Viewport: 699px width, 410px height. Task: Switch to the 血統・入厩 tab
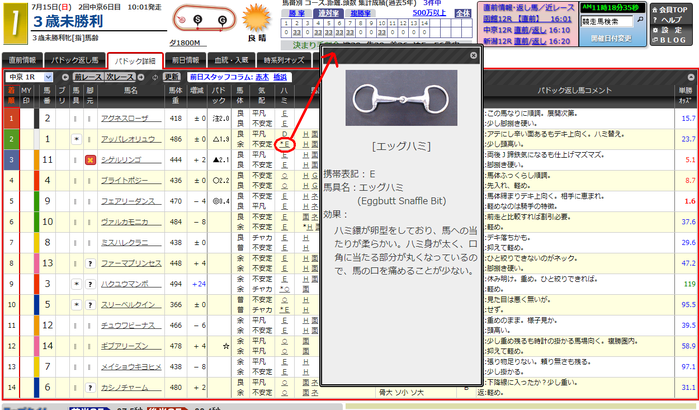click(x=231, y=60)
